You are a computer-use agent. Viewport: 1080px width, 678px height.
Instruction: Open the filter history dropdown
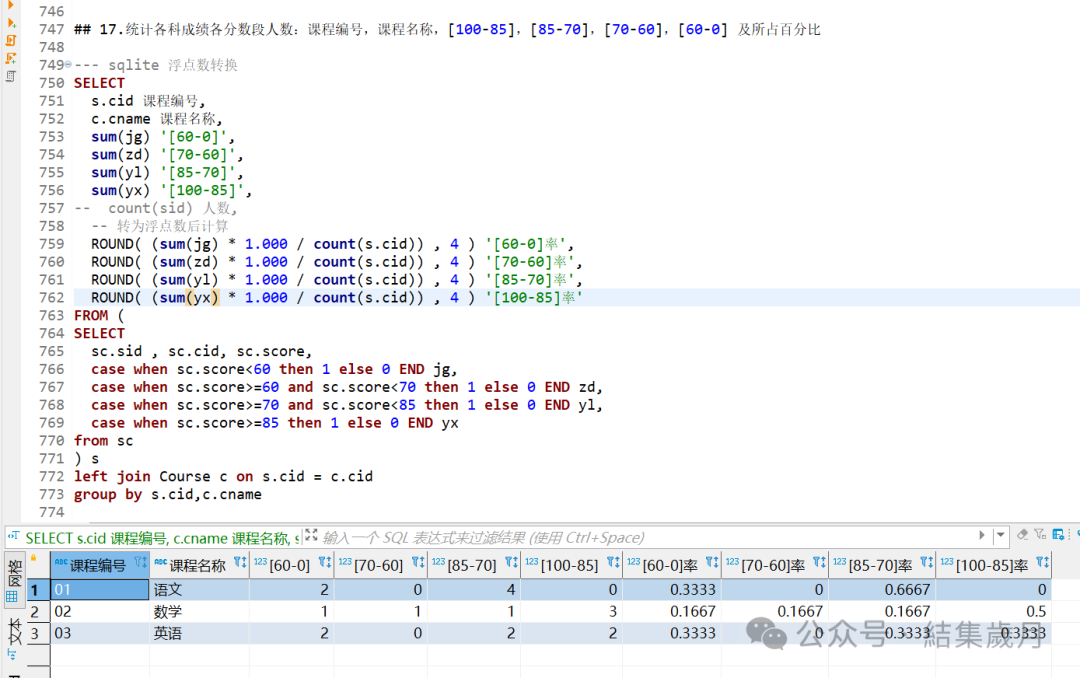[x=1001, y=535]
